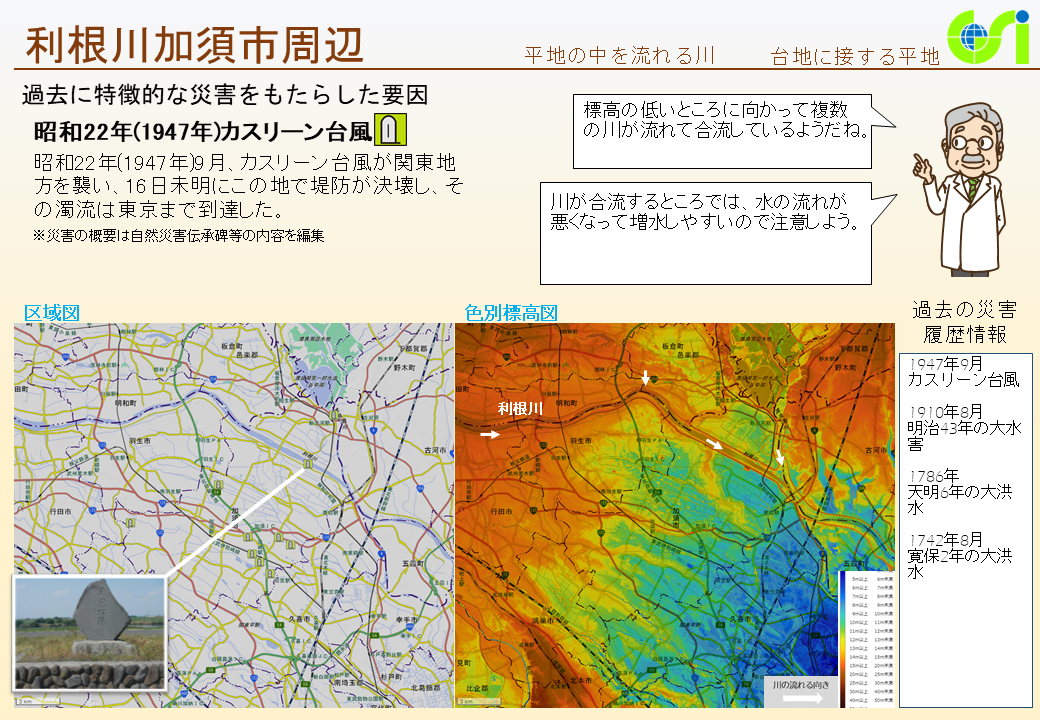Click the 昭和22年(1947年)カスリーン台風 heading text
1040x720 pixels.
pyautogui.click(x=202, y=132)
